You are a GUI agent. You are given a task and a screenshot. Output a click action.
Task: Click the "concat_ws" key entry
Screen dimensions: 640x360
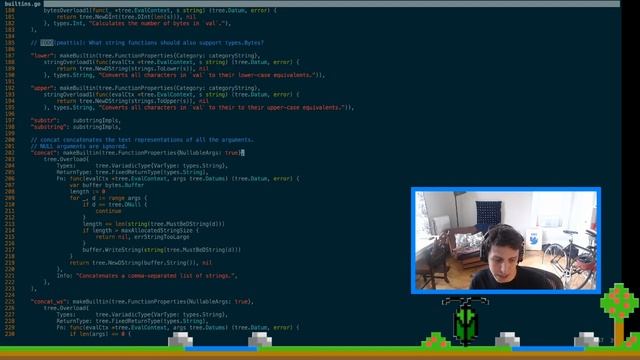tap(49, 302)
